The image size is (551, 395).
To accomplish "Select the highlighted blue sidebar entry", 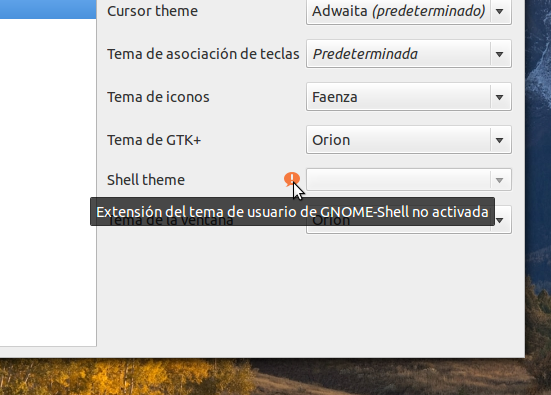I will [x=48, y=9].
